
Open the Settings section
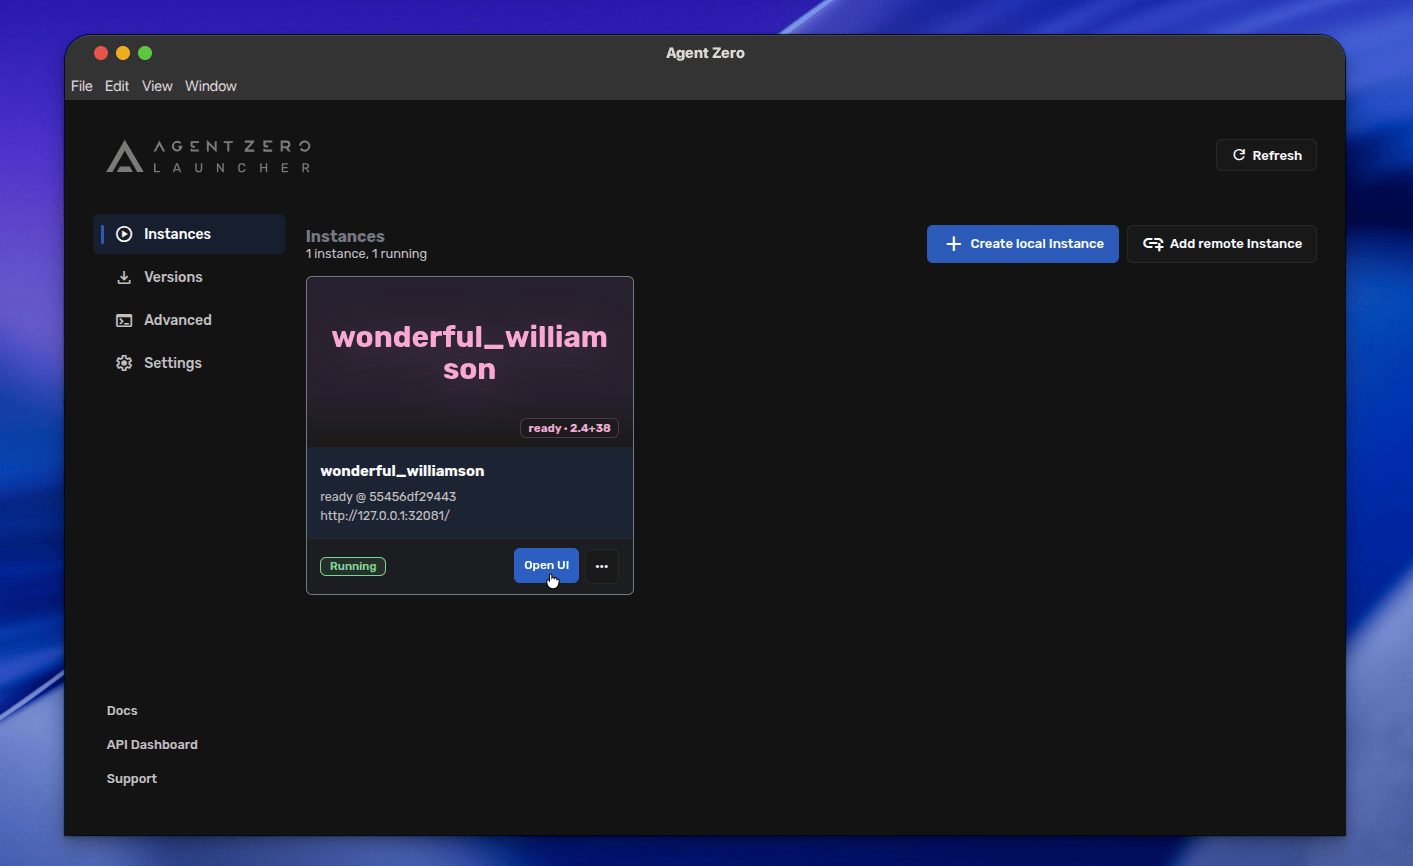189,363
